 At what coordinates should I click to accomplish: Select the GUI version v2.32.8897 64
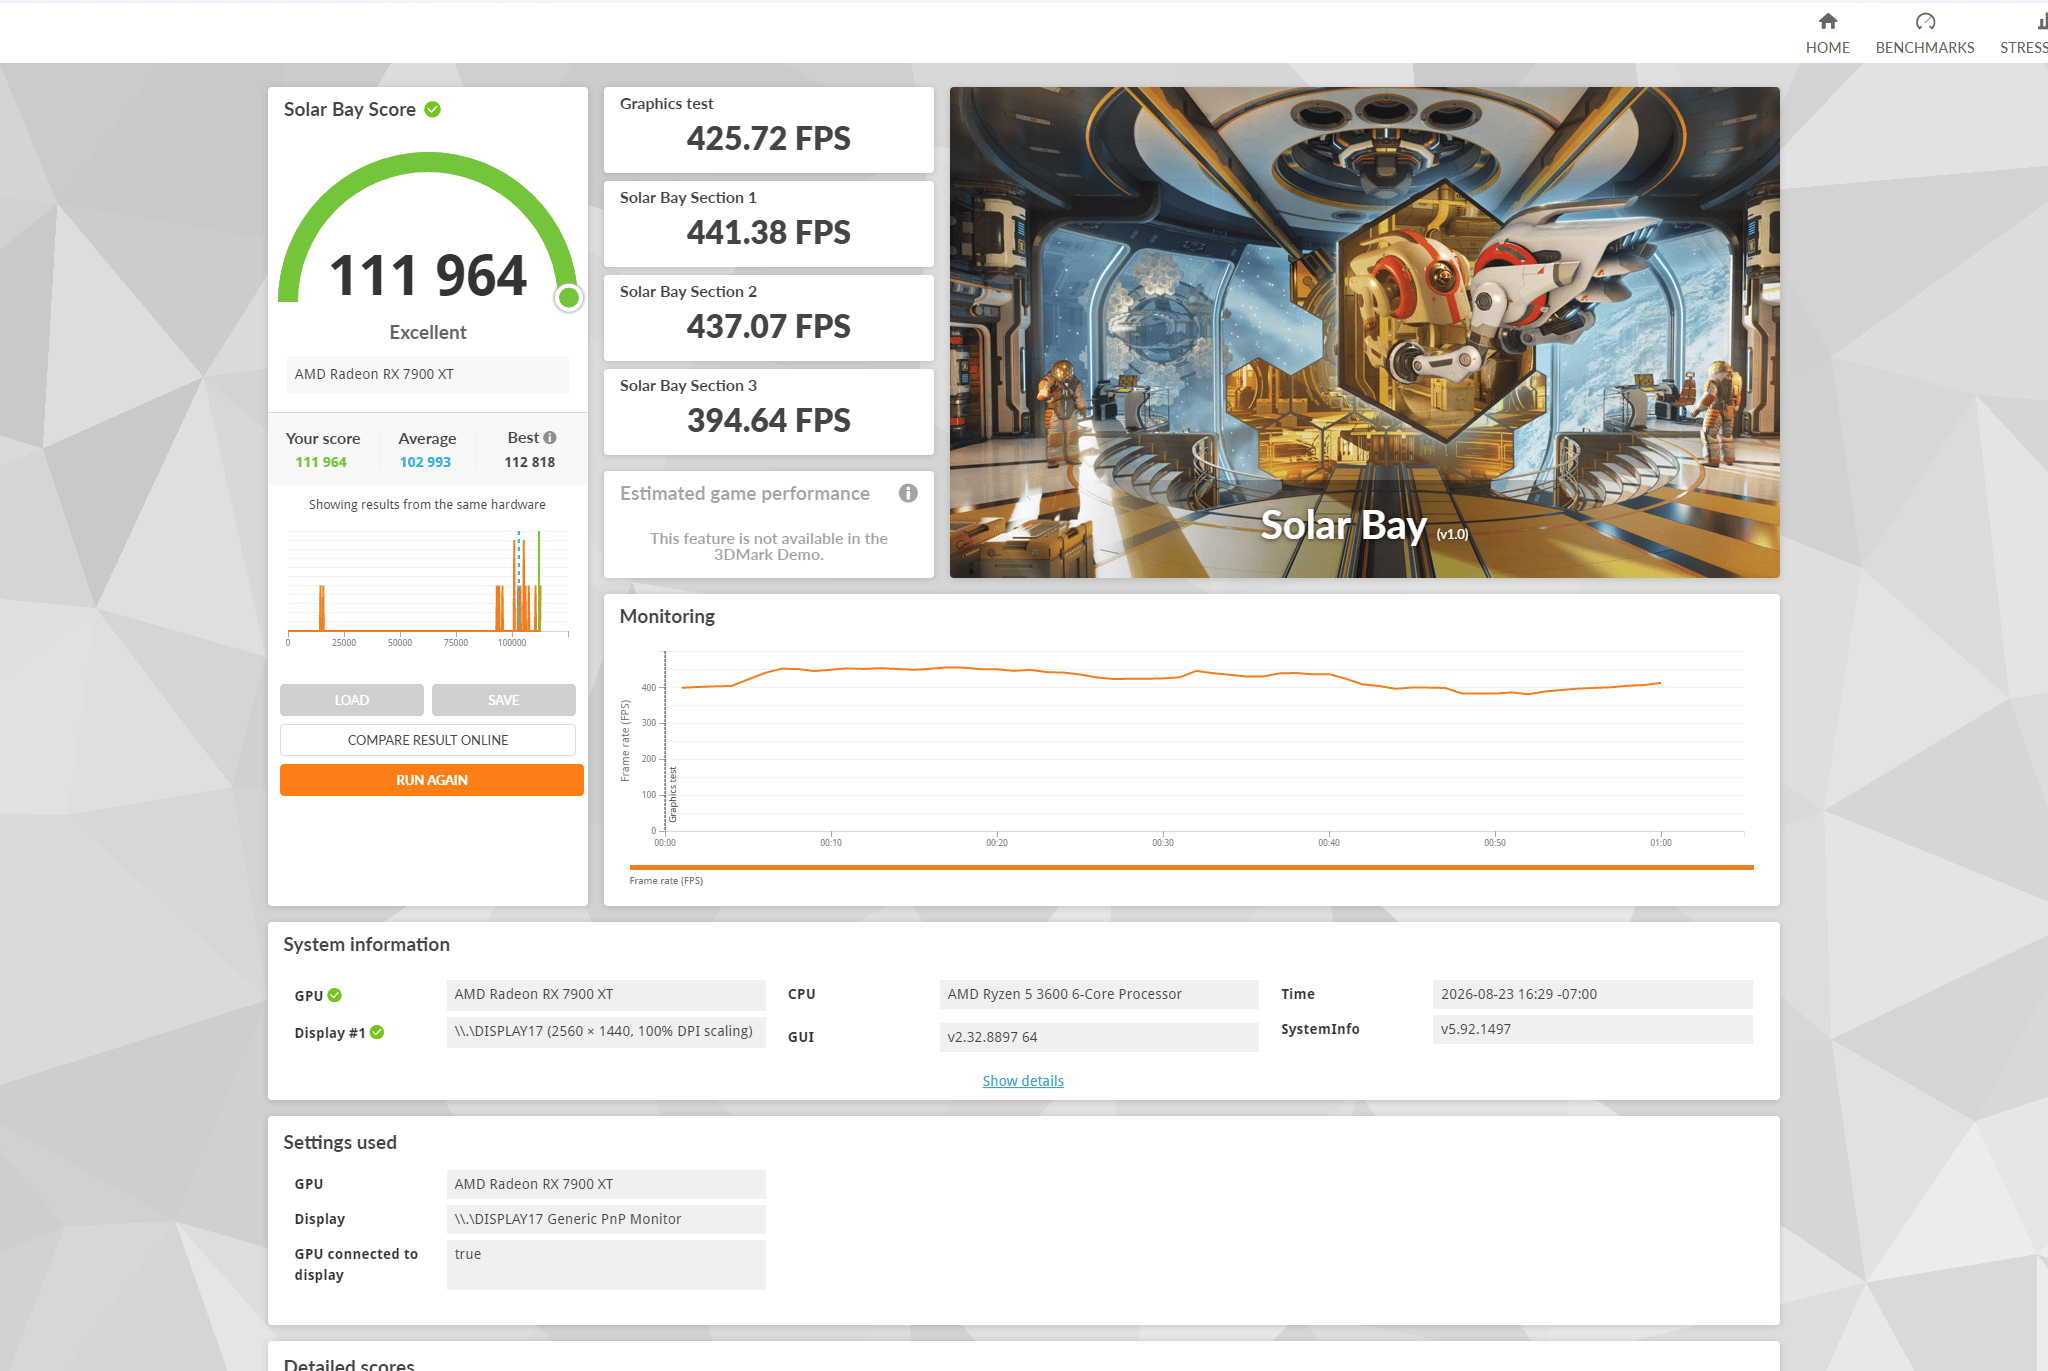coord(1099,1037)
